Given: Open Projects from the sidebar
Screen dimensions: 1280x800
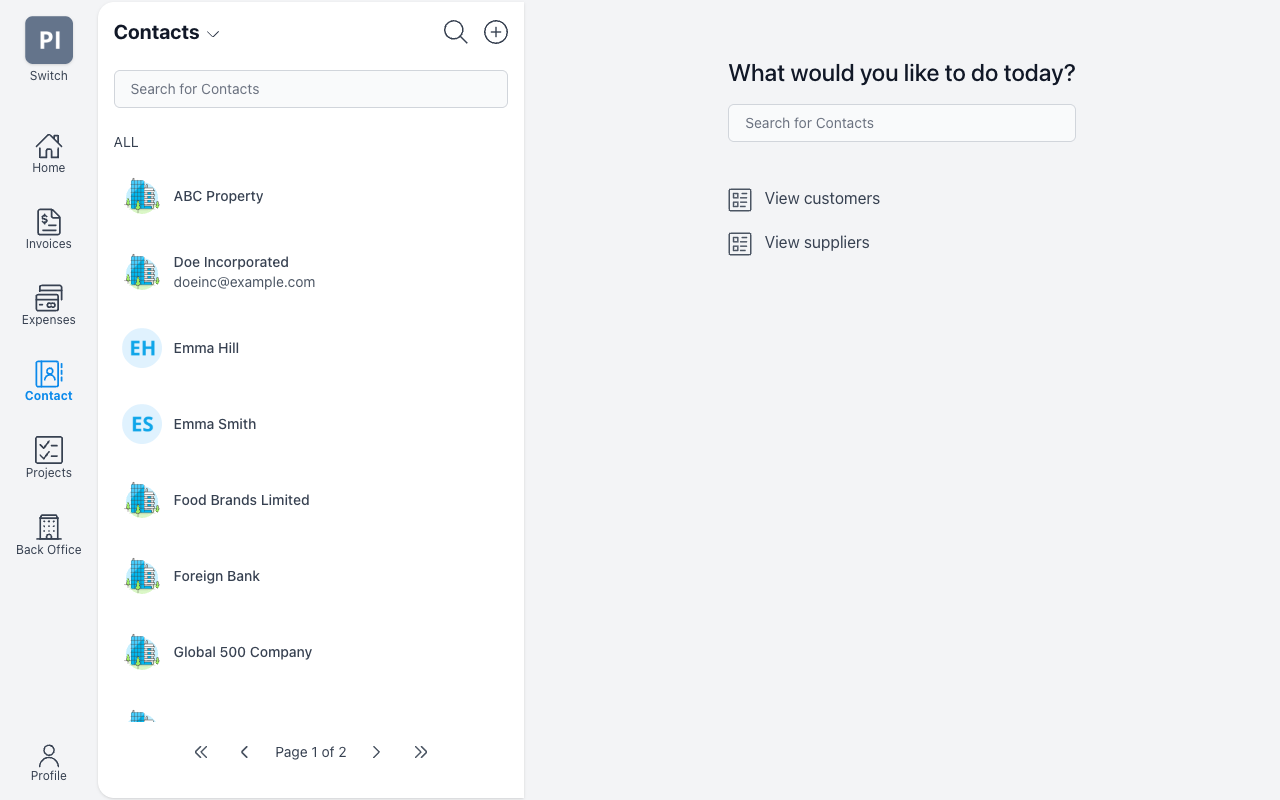Looking at the screenshot, I should pyautogui.click(x=48, y=458).
